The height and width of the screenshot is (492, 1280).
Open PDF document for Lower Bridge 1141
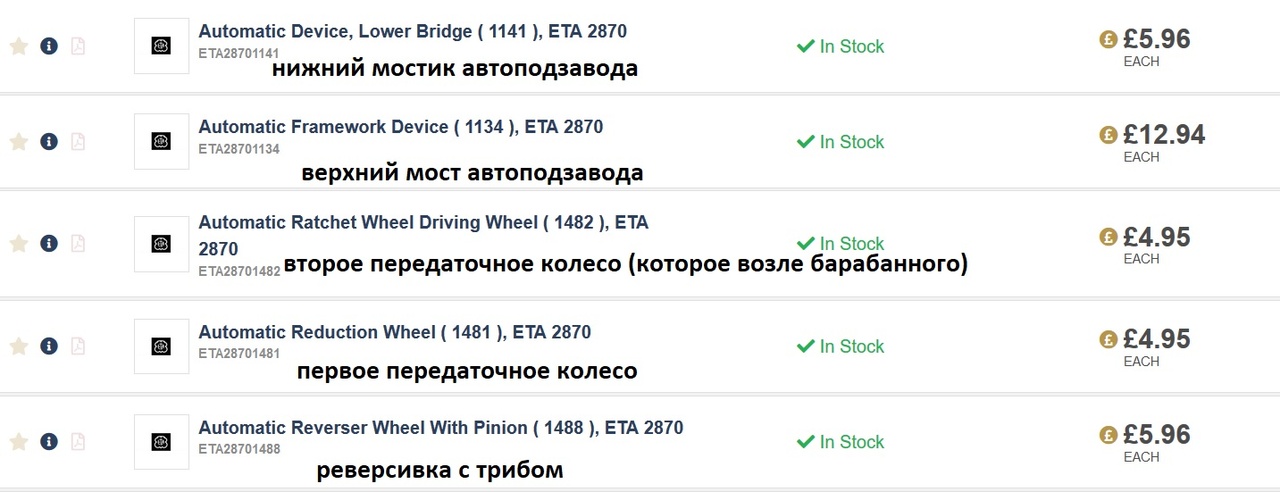[78, 46]
